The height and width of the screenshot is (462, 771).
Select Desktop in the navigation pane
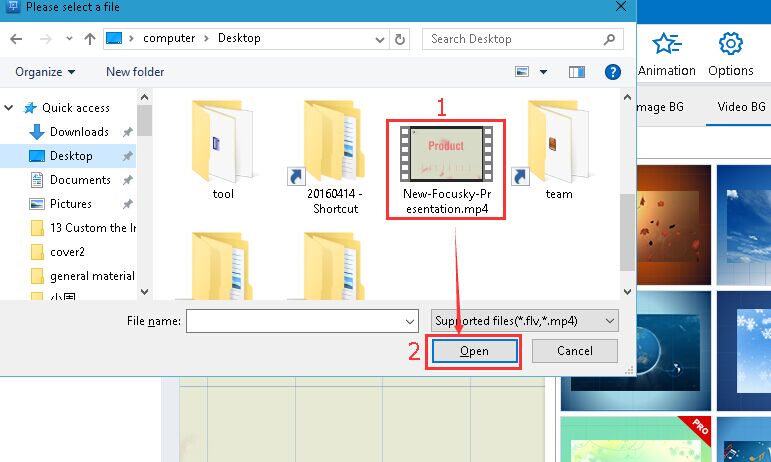71,156
